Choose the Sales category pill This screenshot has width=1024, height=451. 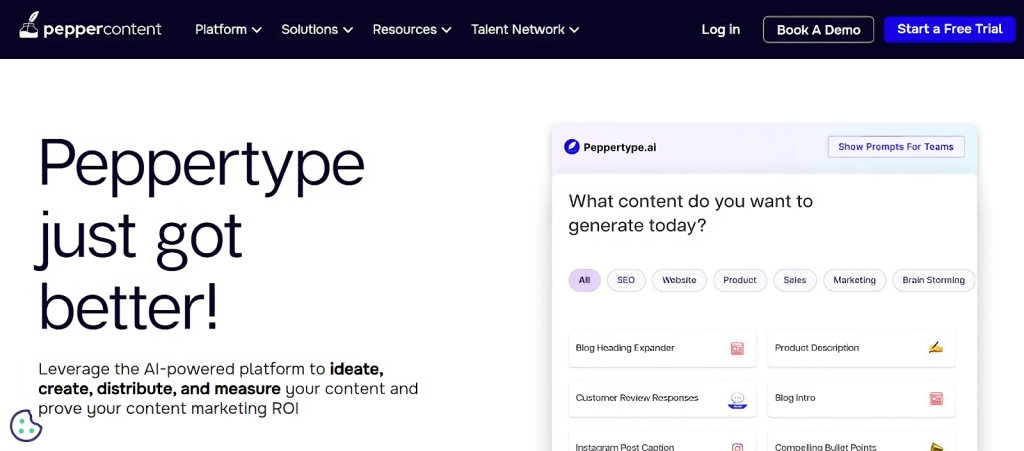[x=795, y=280]
